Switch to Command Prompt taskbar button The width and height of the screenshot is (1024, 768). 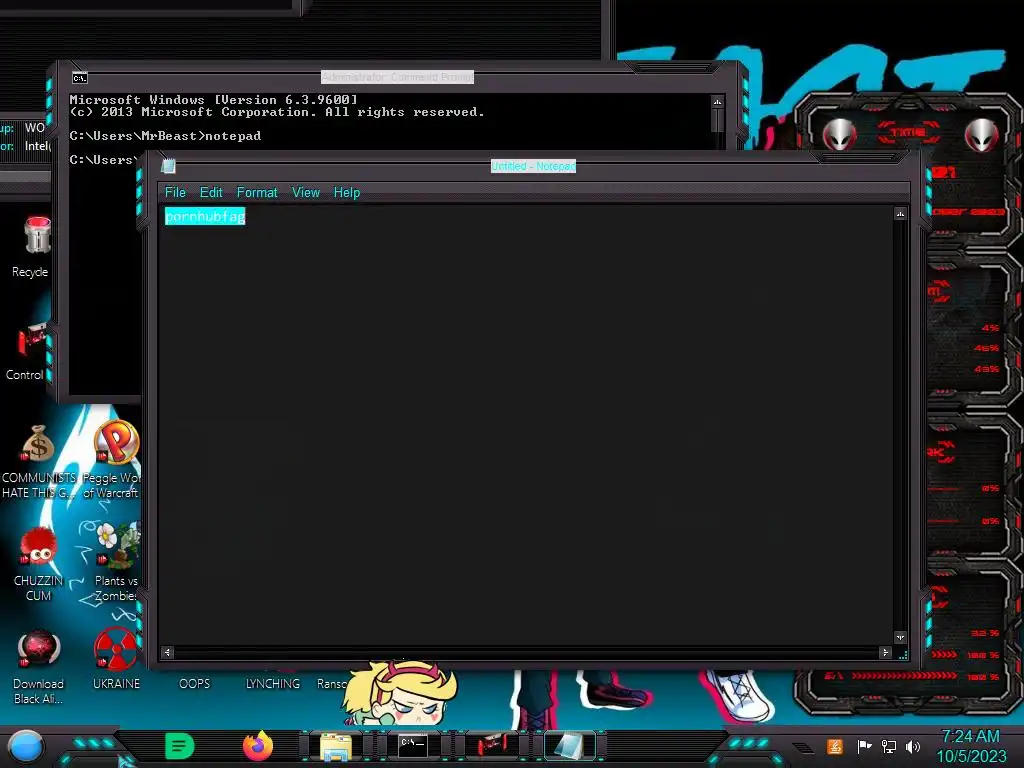tap(413, 745)
